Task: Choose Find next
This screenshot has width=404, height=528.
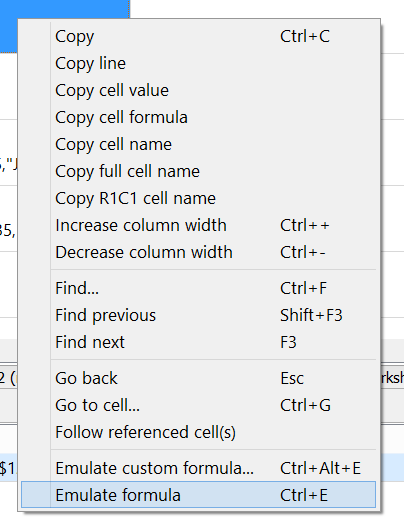Action: 198,342
